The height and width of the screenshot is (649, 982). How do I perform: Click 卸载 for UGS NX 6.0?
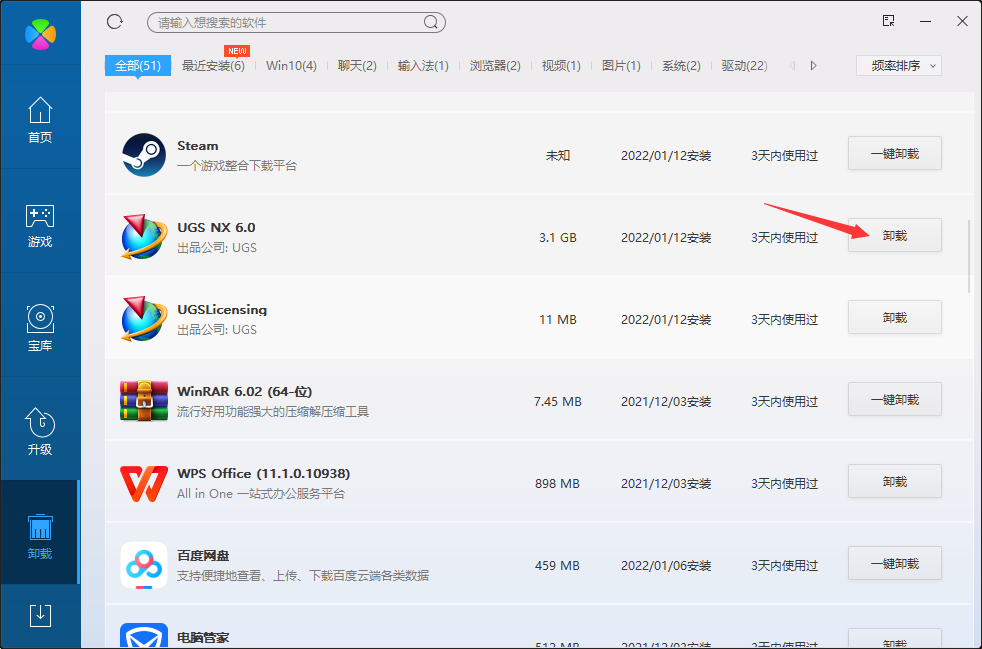click(x=895, y=236)
